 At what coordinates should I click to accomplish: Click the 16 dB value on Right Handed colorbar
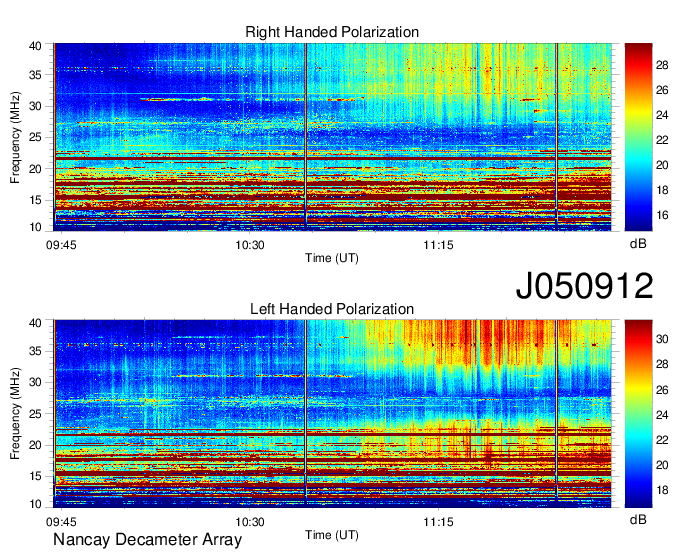(x=662, y=215)
